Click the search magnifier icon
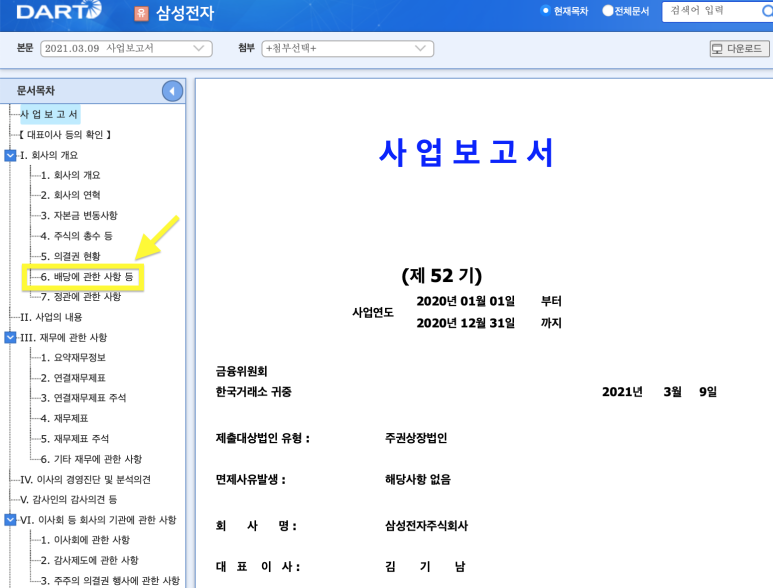Viewport: 773px width, 588px height. click(x=767, y=11)
